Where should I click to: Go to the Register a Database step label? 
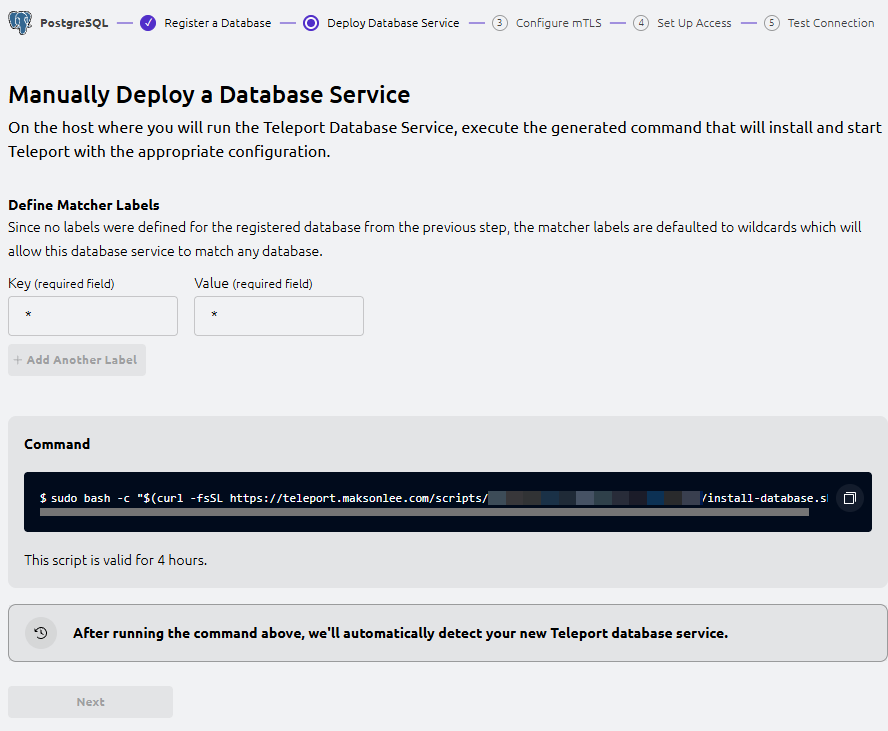coord(217,23)
